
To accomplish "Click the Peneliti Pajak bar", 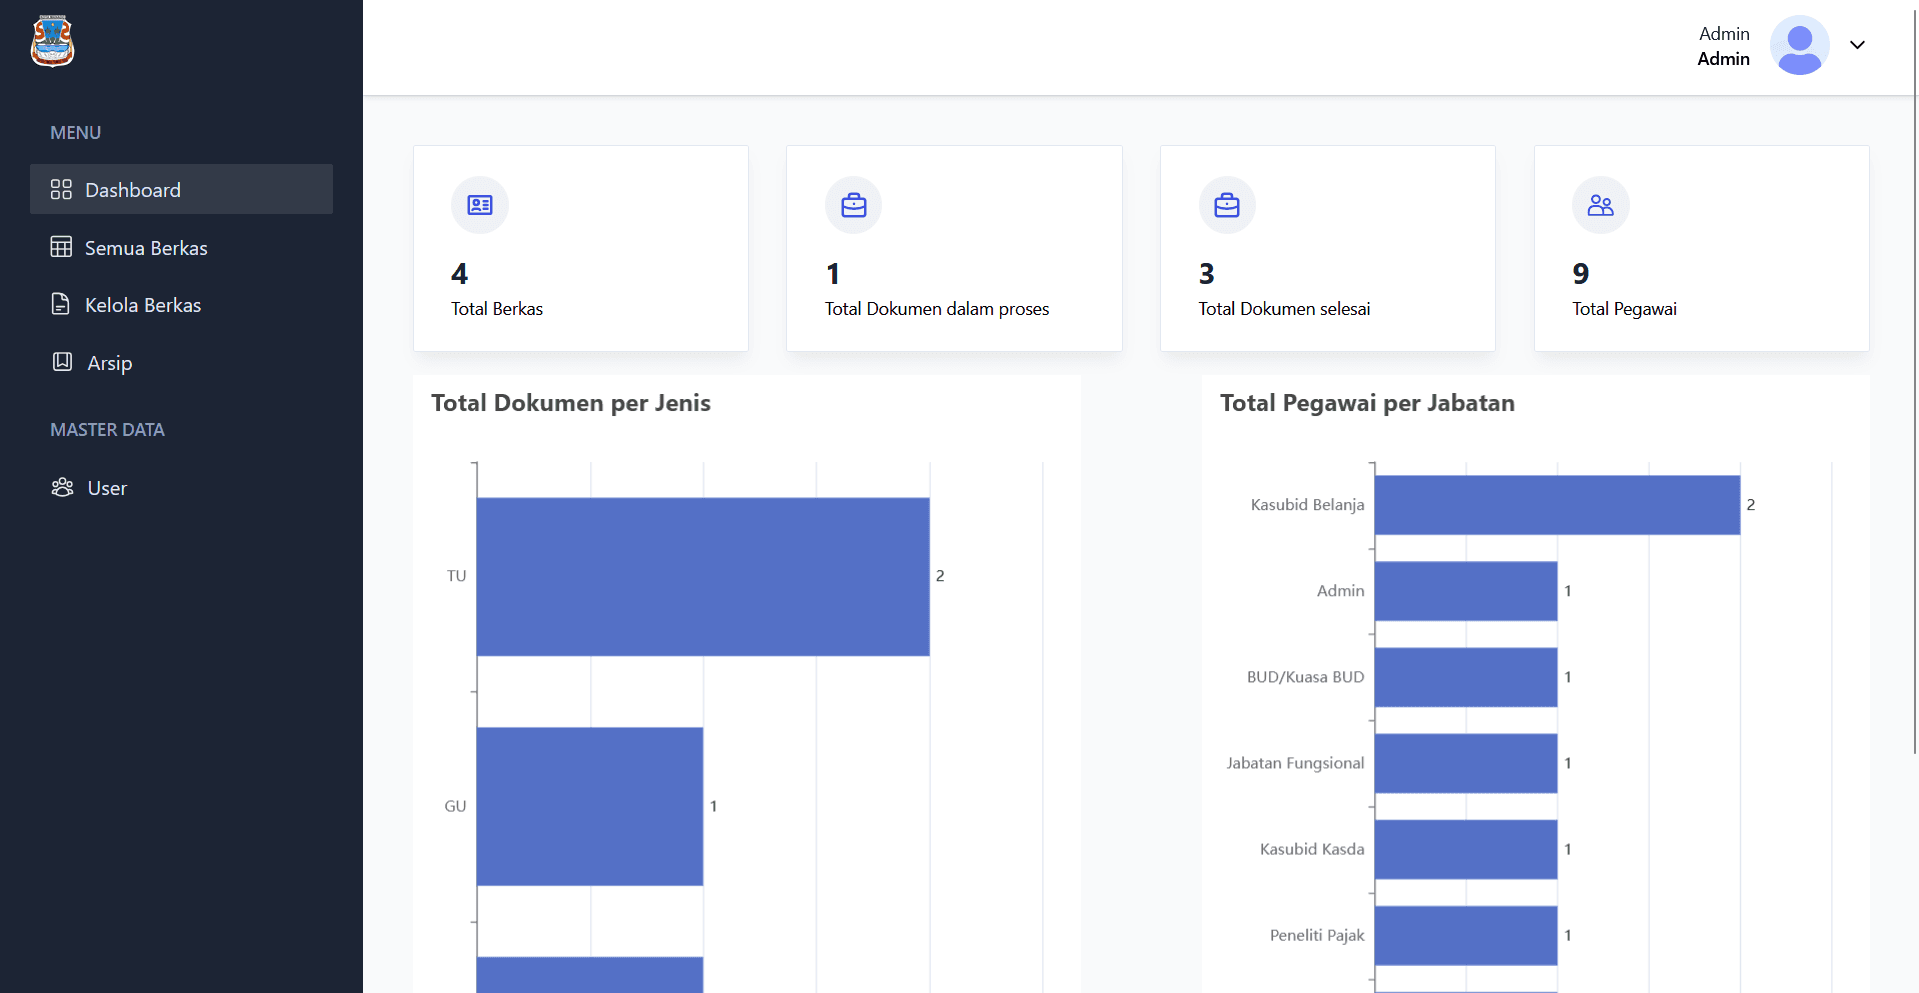I will (x=1466, y=935).
